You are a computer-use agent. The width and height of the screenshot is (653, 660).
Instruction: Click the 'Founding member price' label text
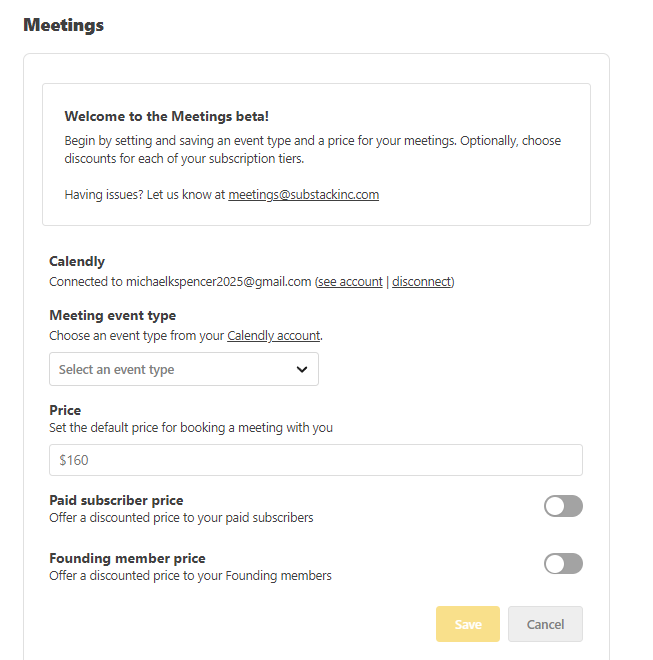coord(127,558)
